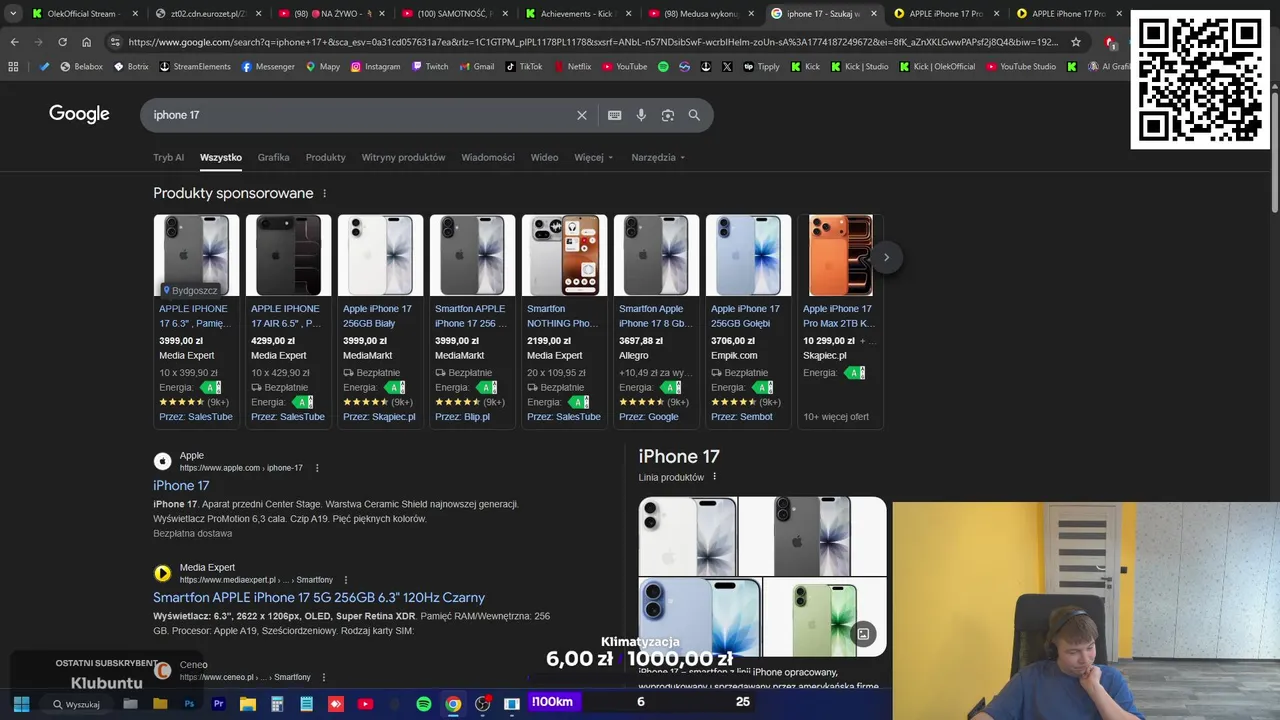Open the Belabox bookmark
1280x720 pixels.
82,67
